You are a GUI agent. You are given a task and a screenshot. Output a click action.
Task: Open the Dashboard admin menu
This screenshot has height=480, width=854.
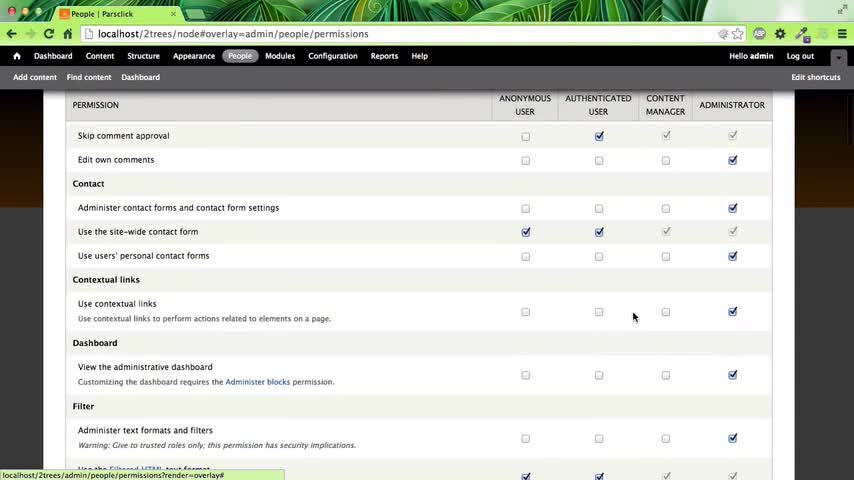tap(53, 56)
